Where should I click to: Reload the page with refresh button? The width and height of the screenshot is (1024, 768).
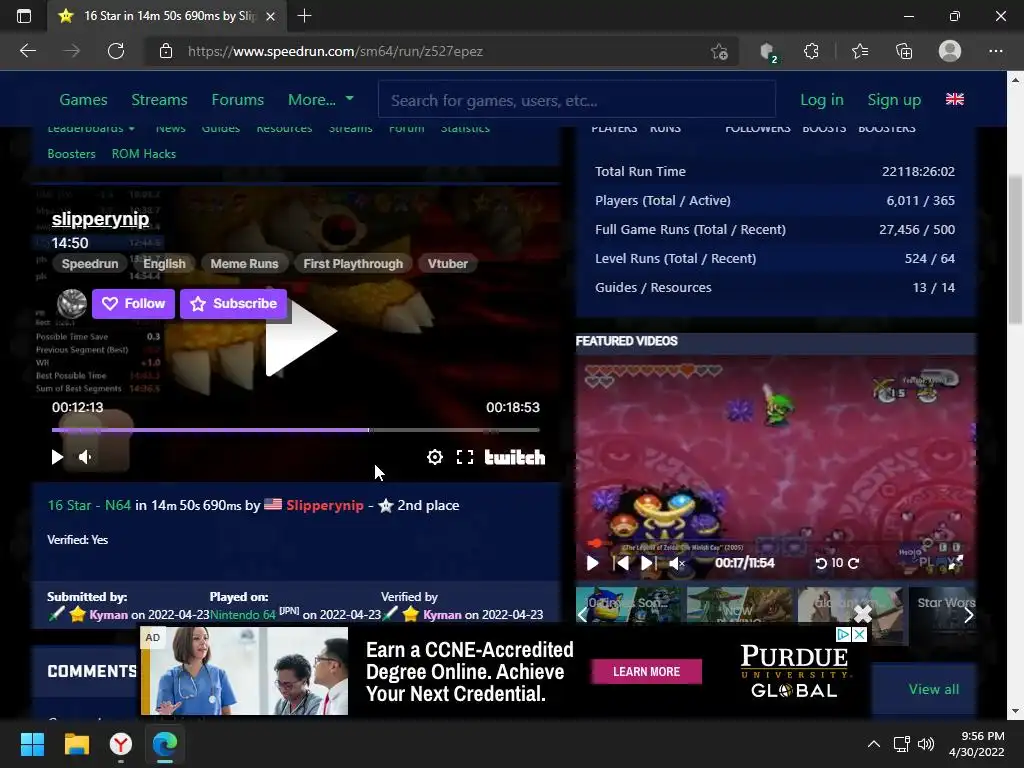point(116,51)
